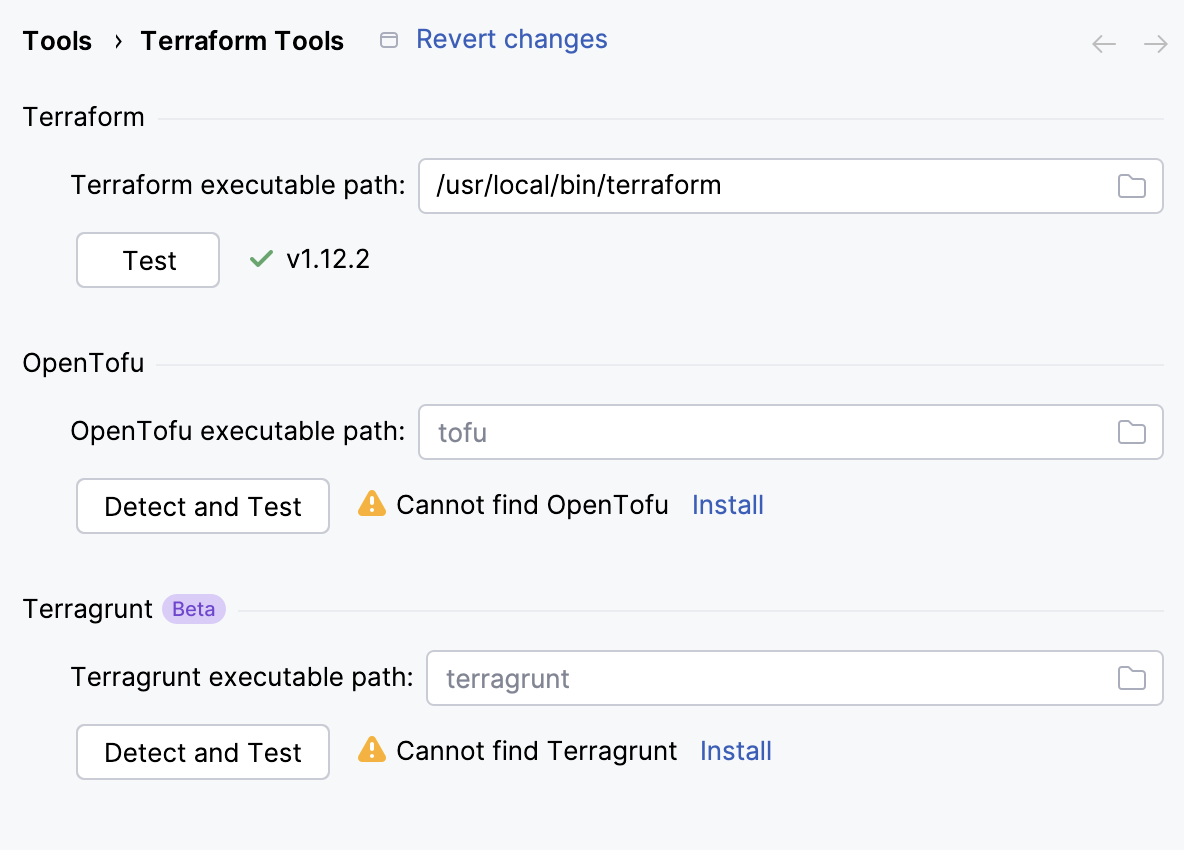Open folder browser for Terraform executable path
Image resolution: width=1184 pixels, height=850 pixels.
(1132, 186)
